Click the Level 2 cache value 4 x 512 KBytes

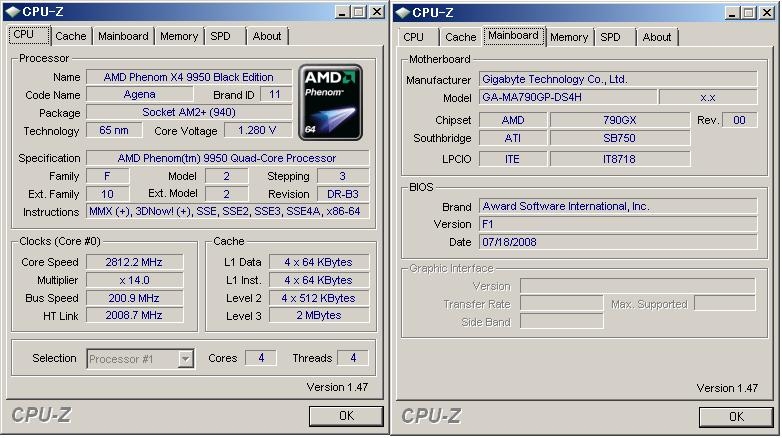pos(319,298)
